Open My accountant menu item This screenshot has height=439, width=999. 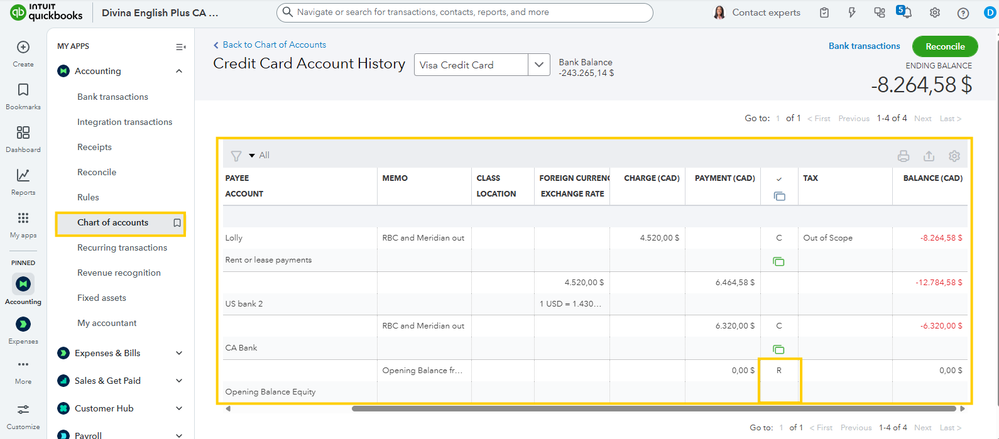pos(107,323)
